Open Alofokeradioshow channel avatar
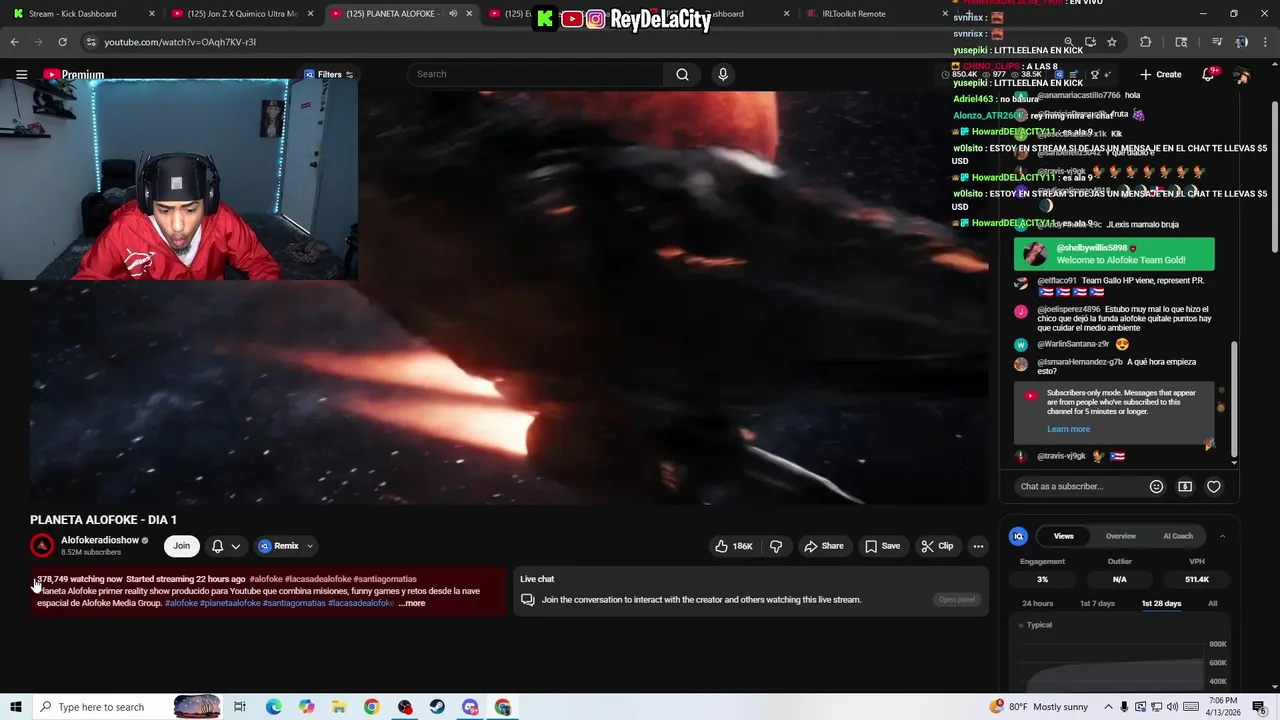Image resolution: width=1280 pixels, height=720 pixels. tap(42, 546)
